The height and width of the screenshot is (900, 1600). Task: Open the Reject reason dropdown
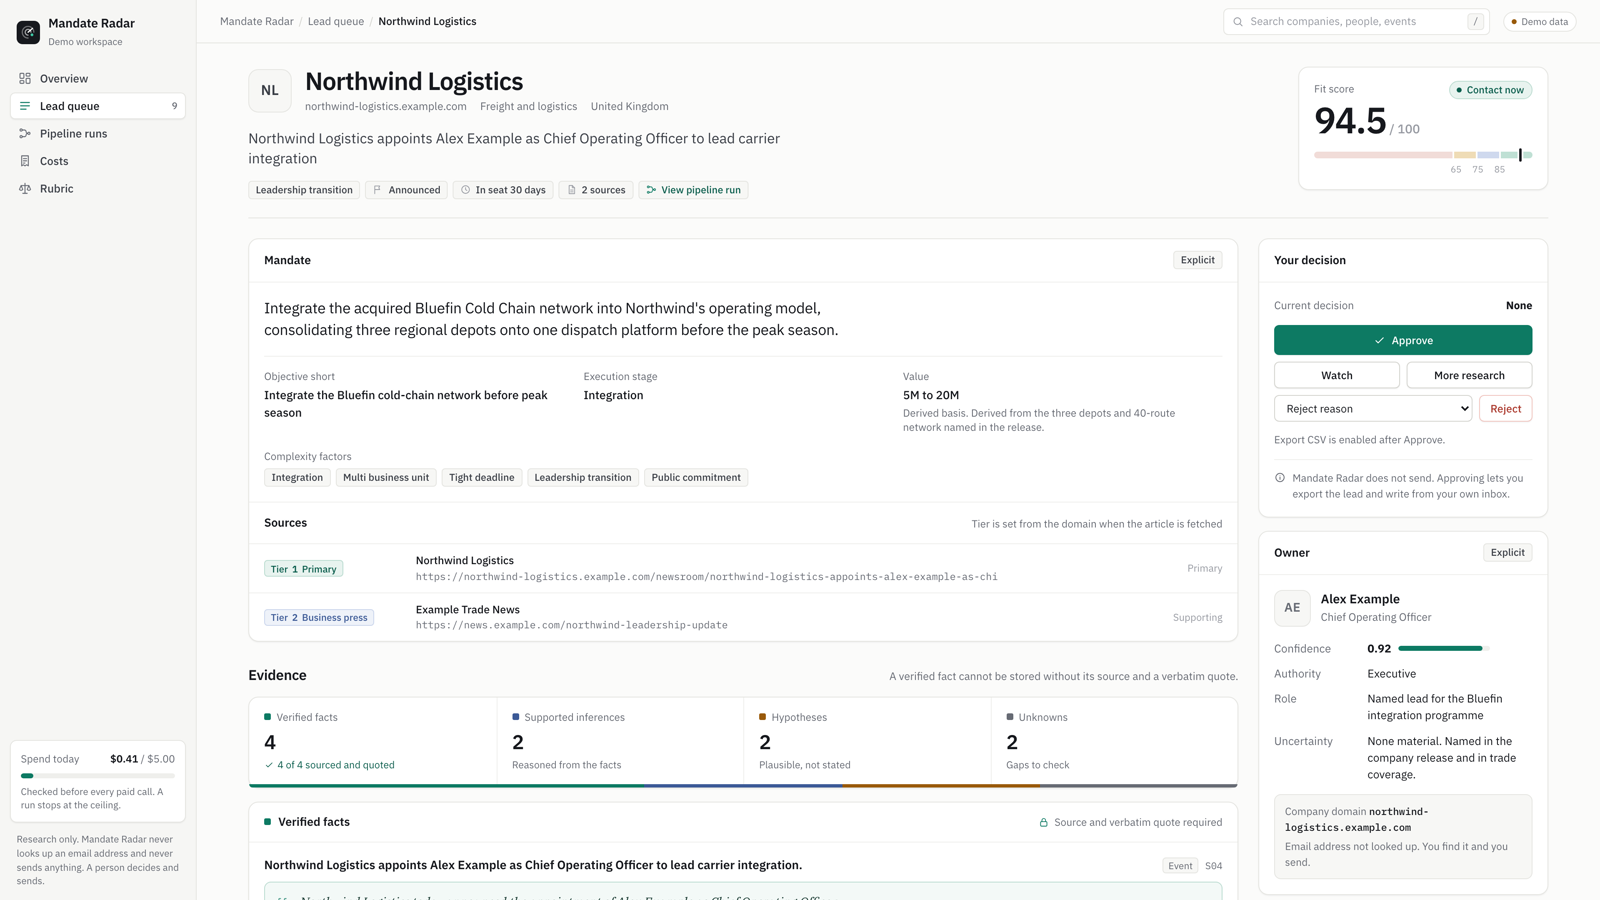[x=1373, y=408]
